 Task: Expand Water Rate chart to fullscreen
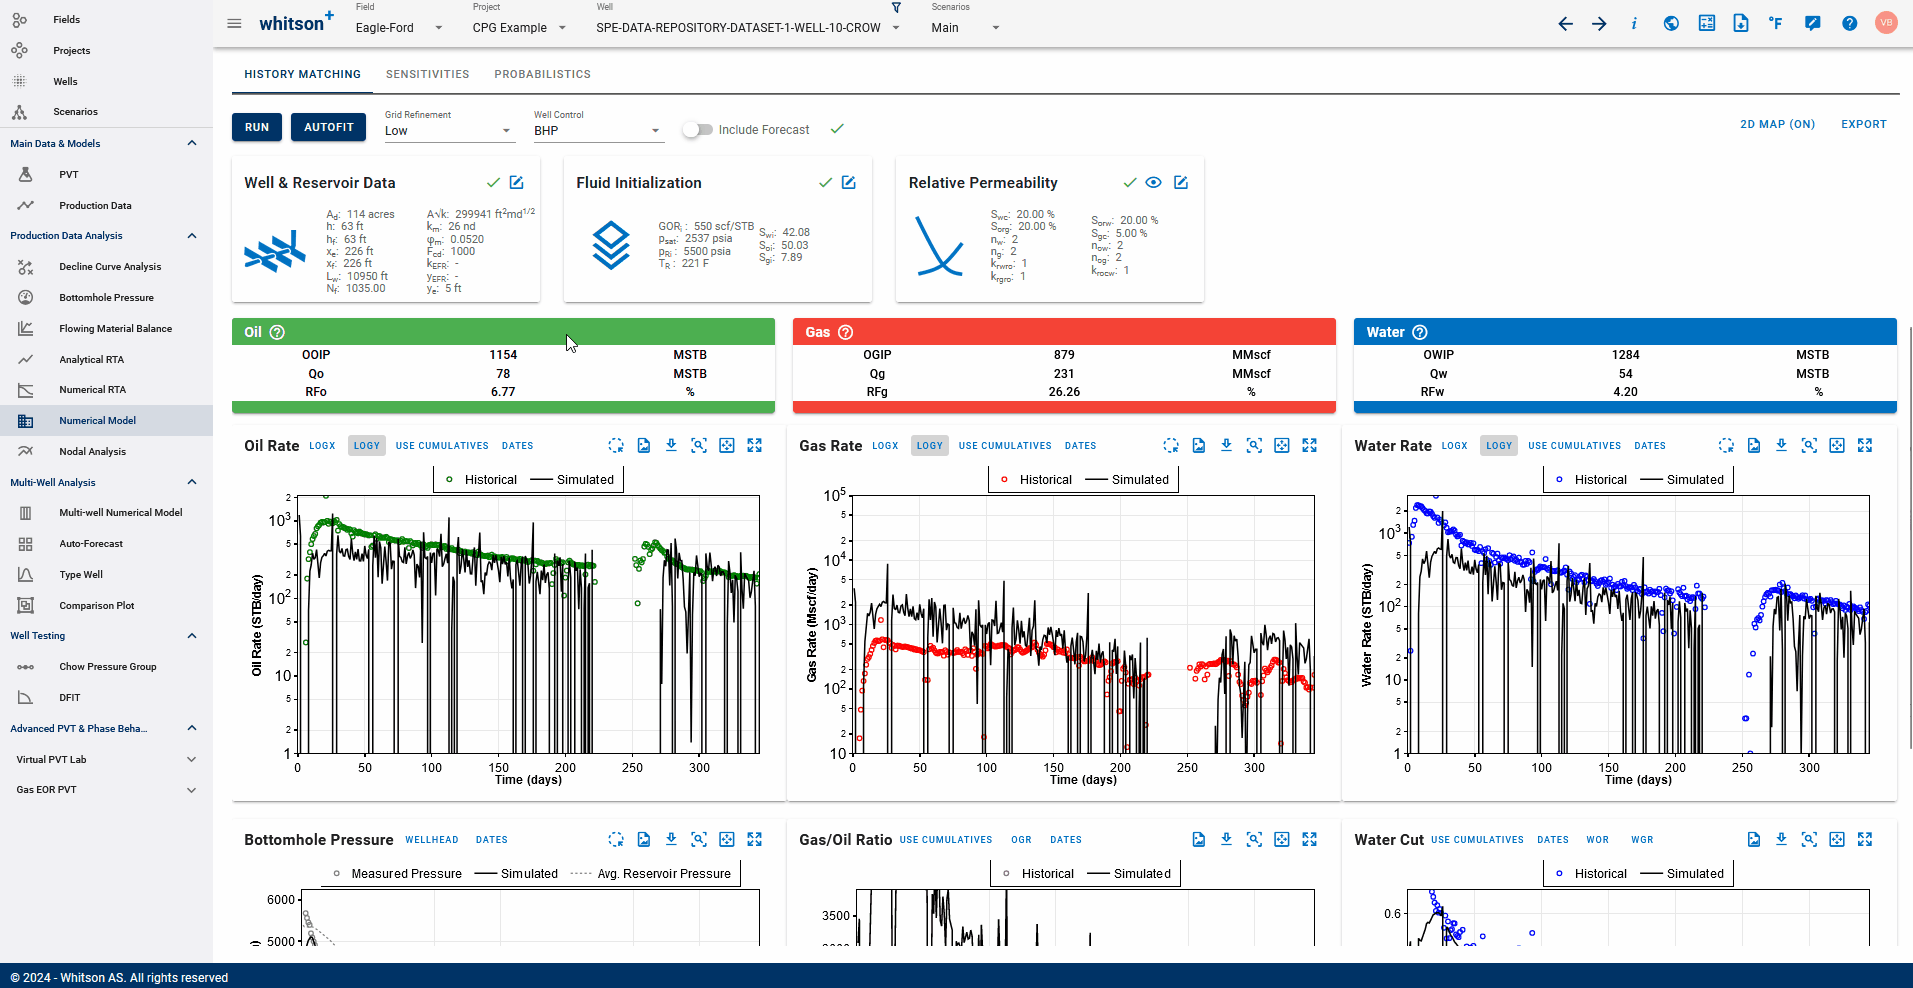[1865, 446]
